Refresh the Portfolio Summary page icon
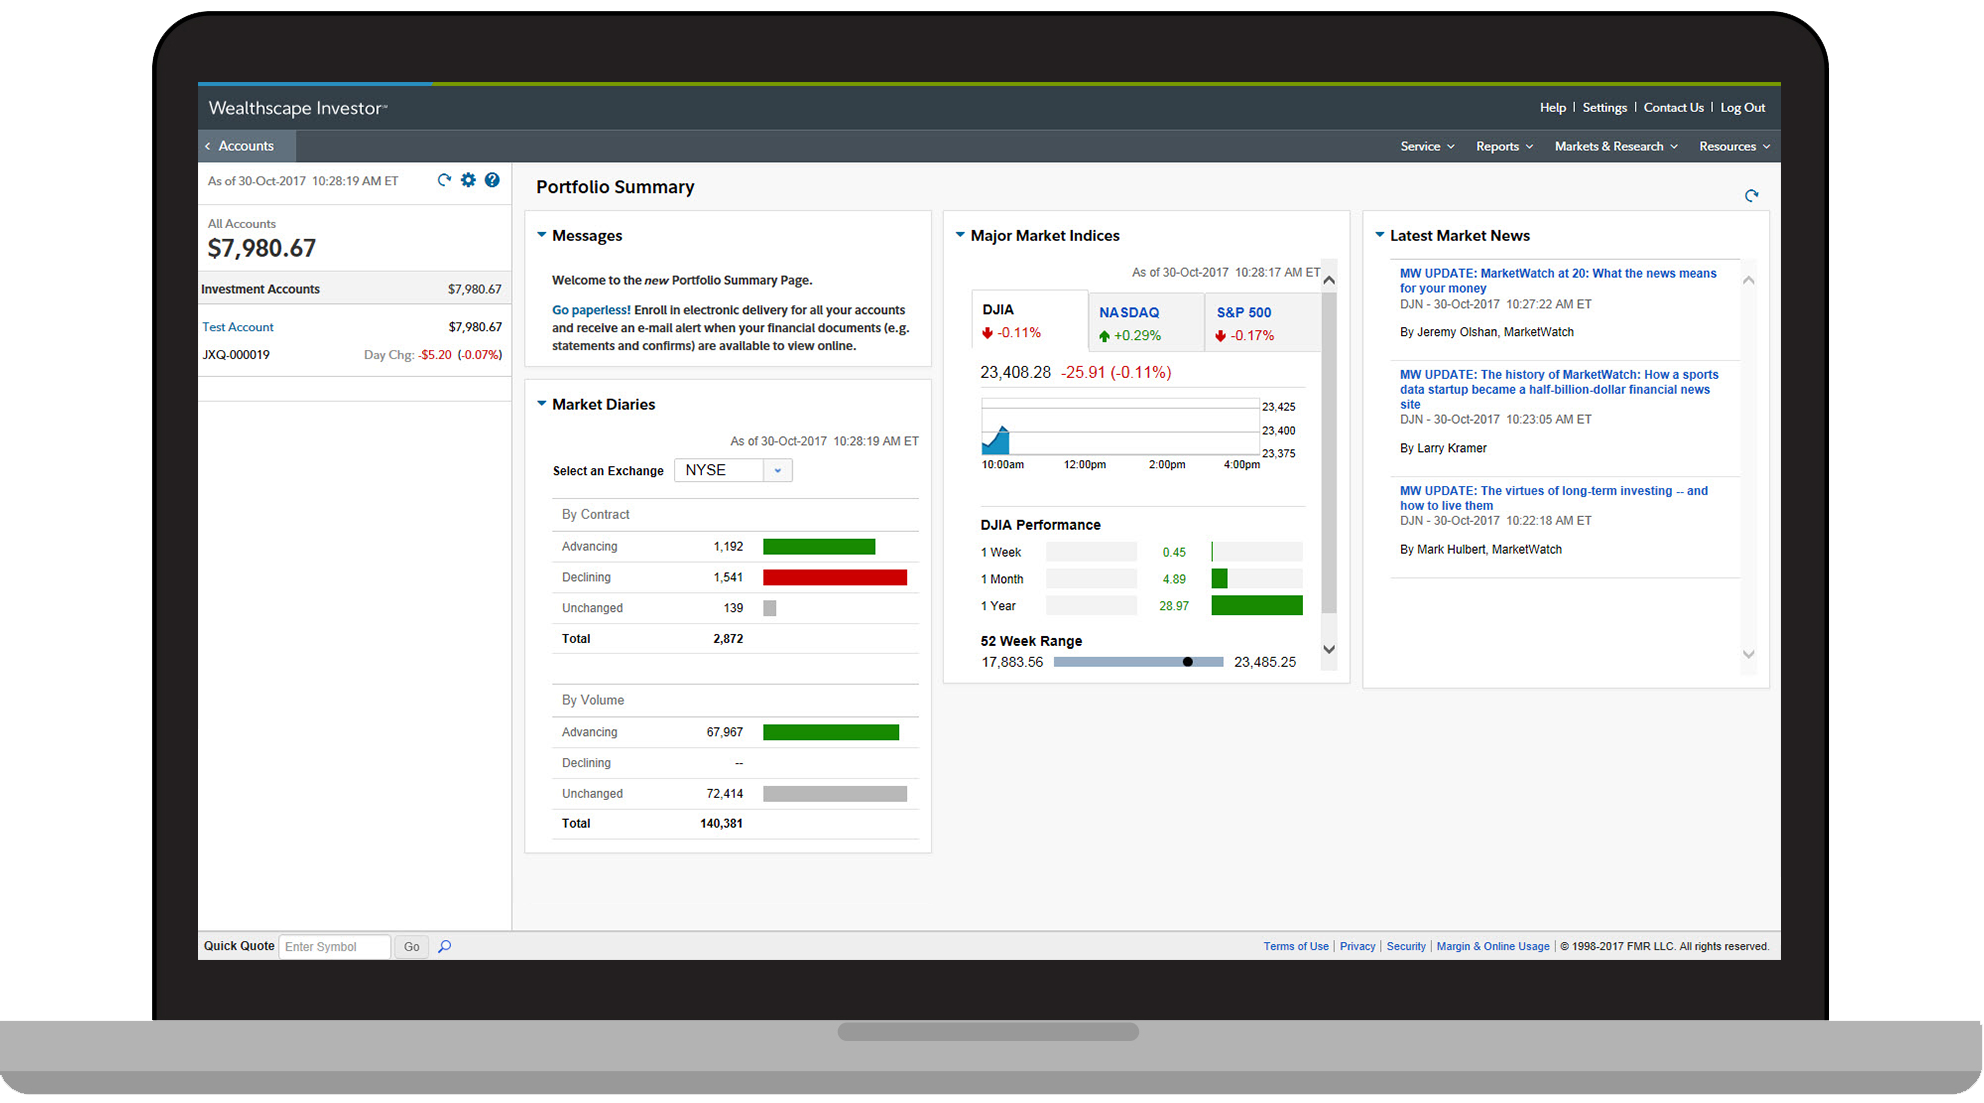This screenshot has height=1103, width=1984. click(x=1751, y=196)
